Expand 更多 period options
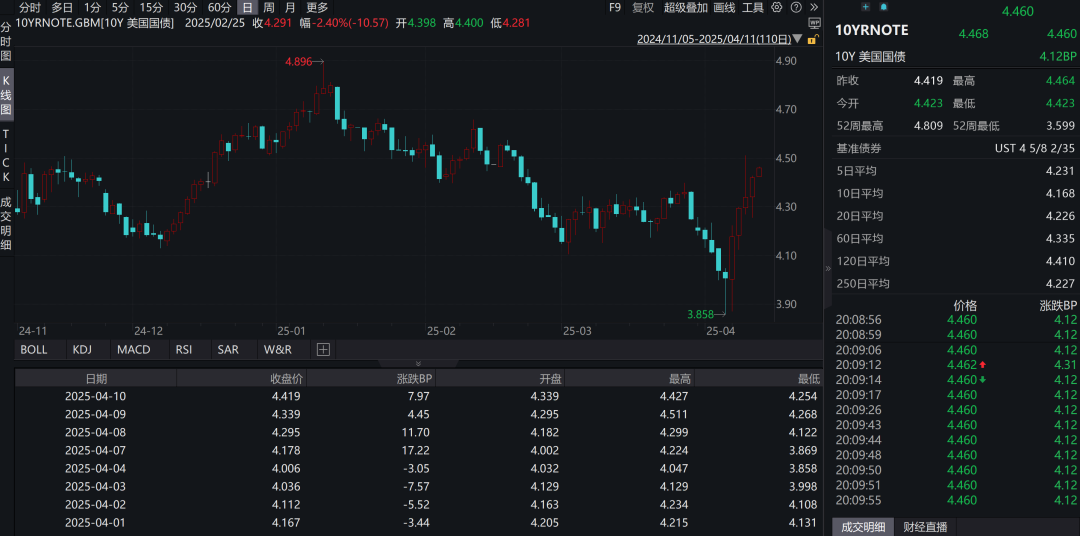Viewport: 1080px width, 536px height. click(x=317, y=7)
